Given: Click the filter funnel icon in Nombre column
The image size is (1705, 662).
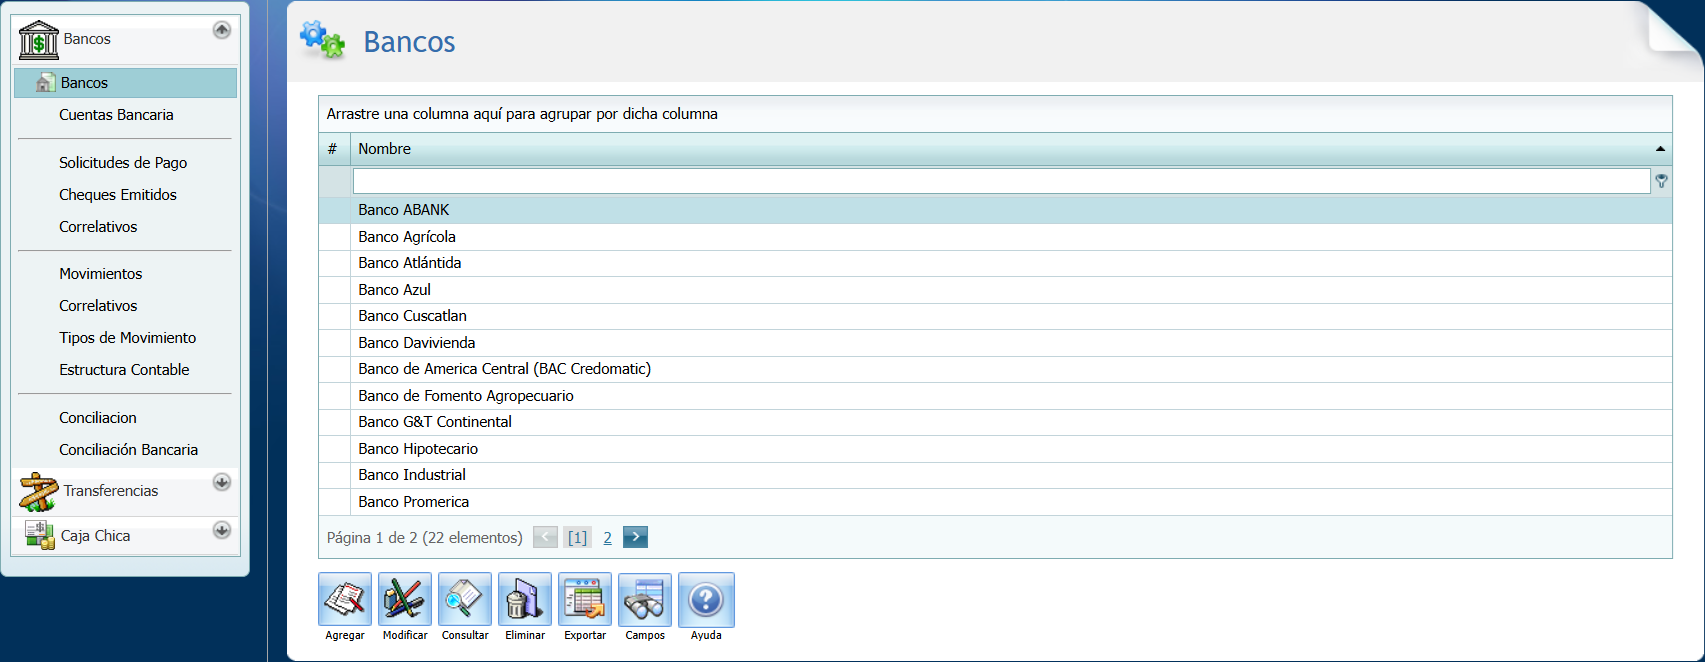Looking at the screenshot, I should tap(1661, 181).
